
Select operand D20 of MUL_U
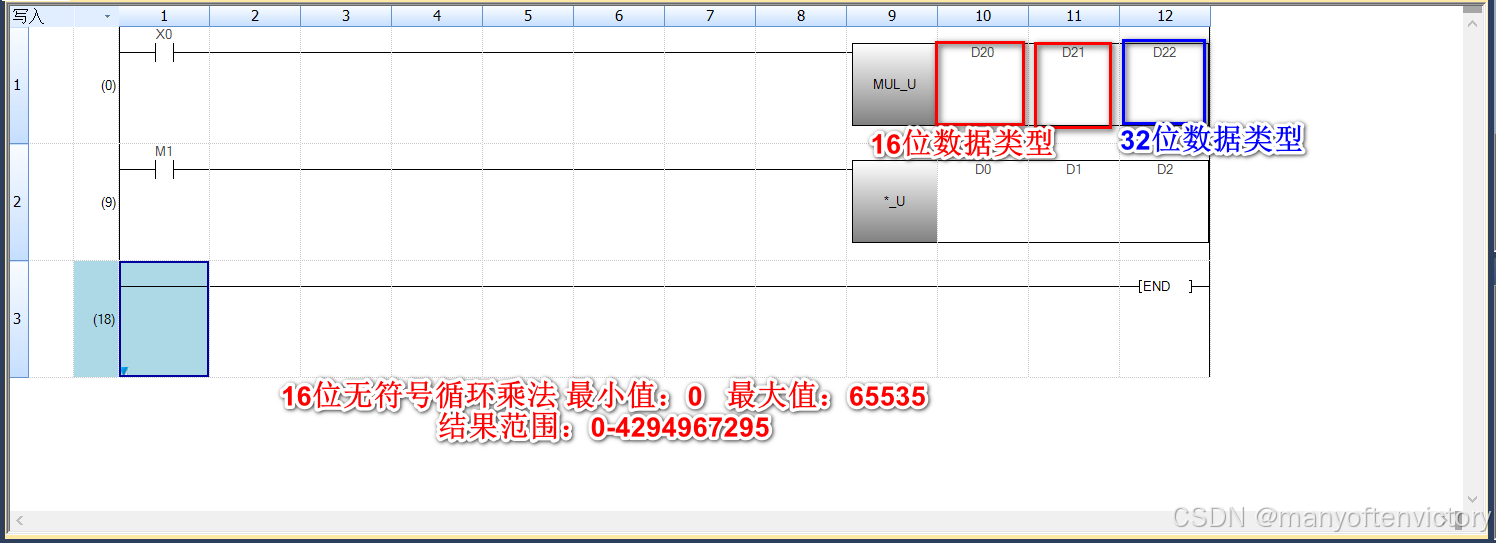982,53
